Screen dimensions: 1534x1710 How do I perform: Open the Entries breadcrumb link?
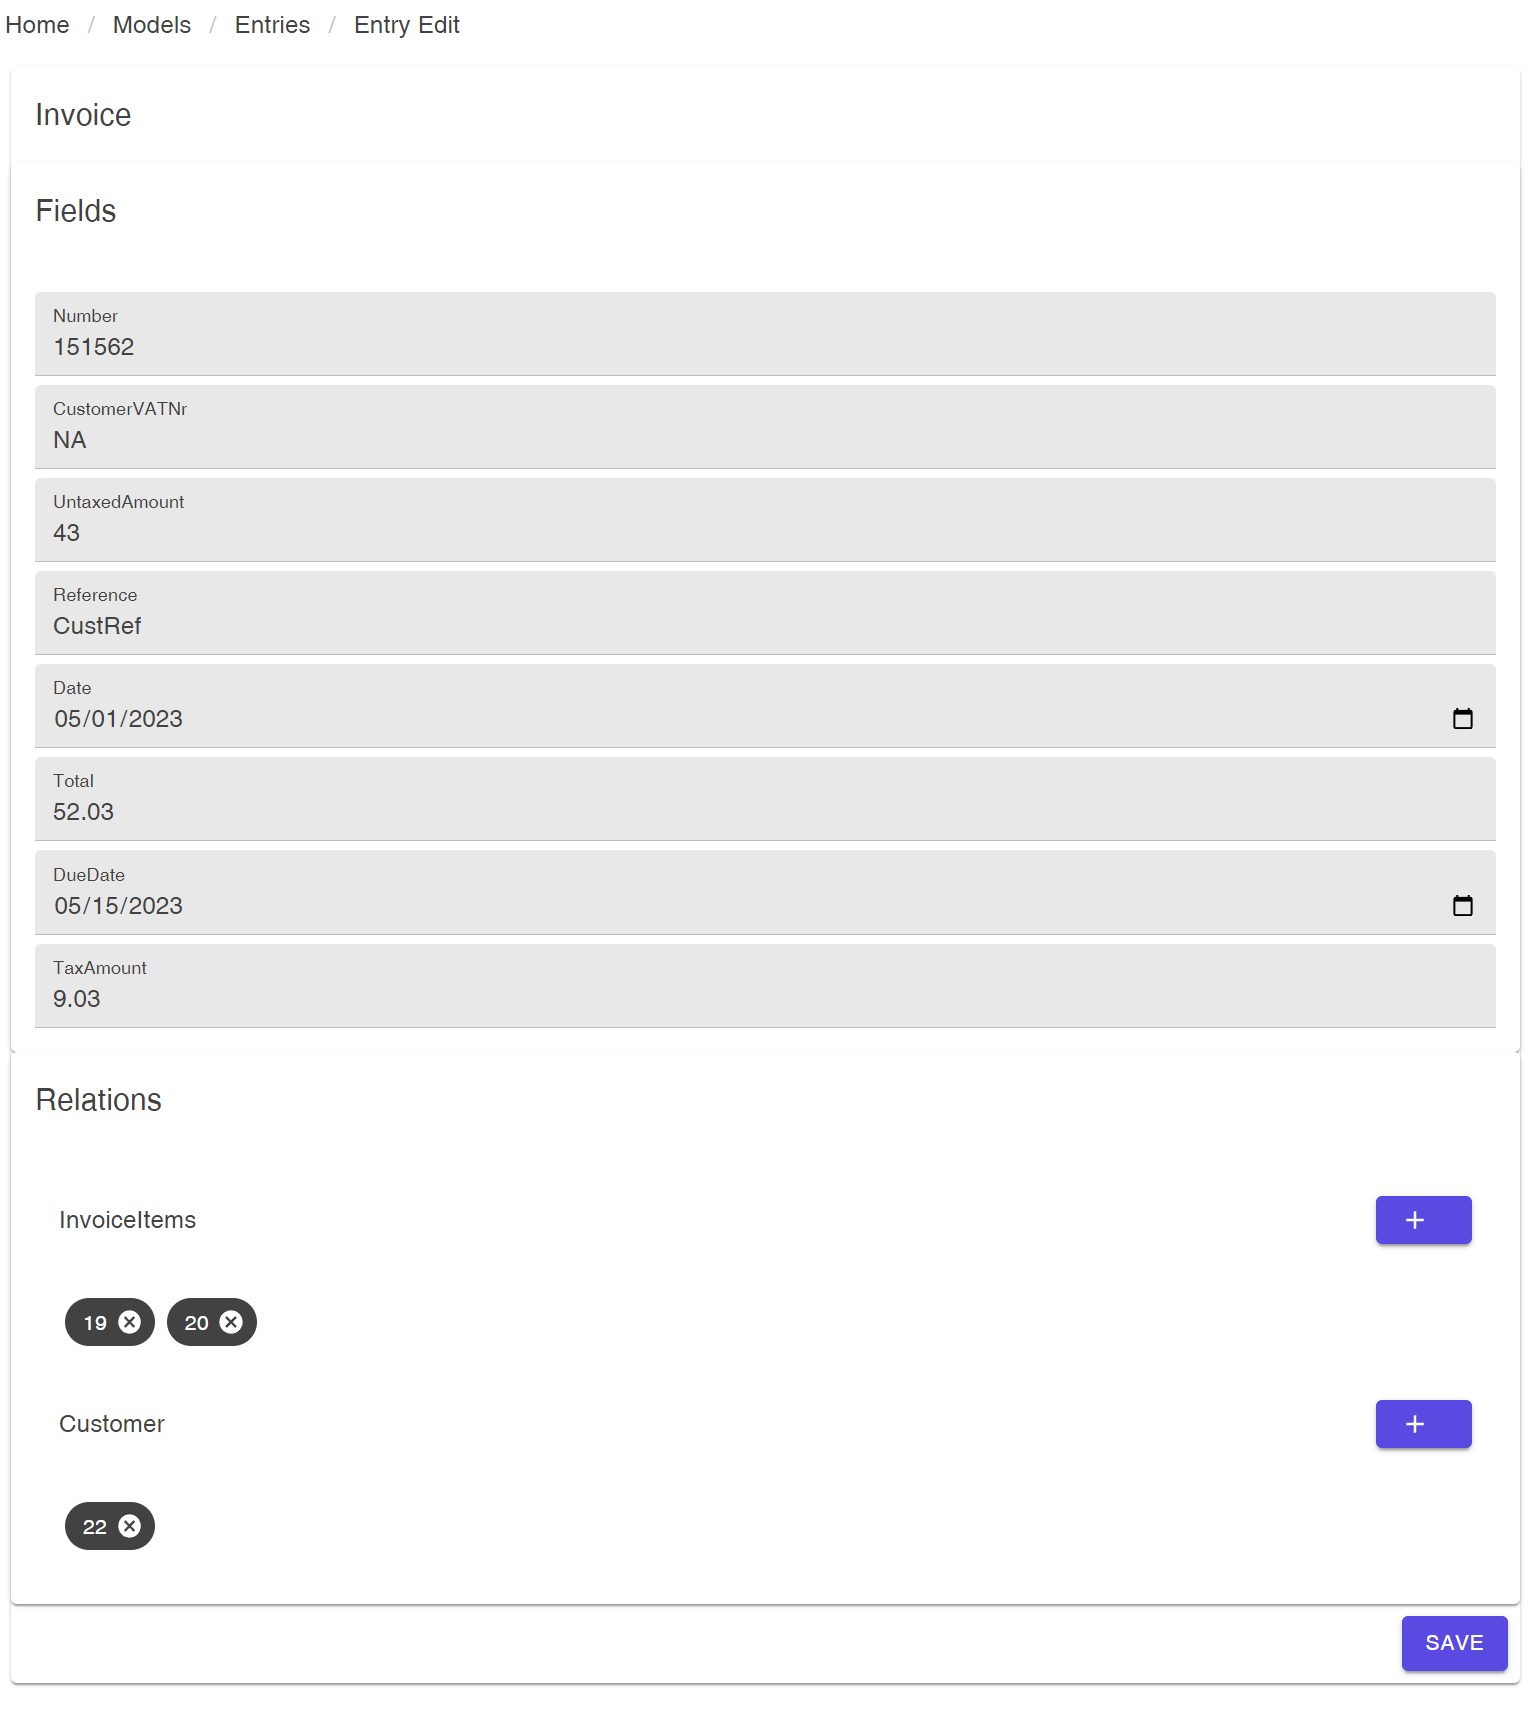tap(272, 25)
